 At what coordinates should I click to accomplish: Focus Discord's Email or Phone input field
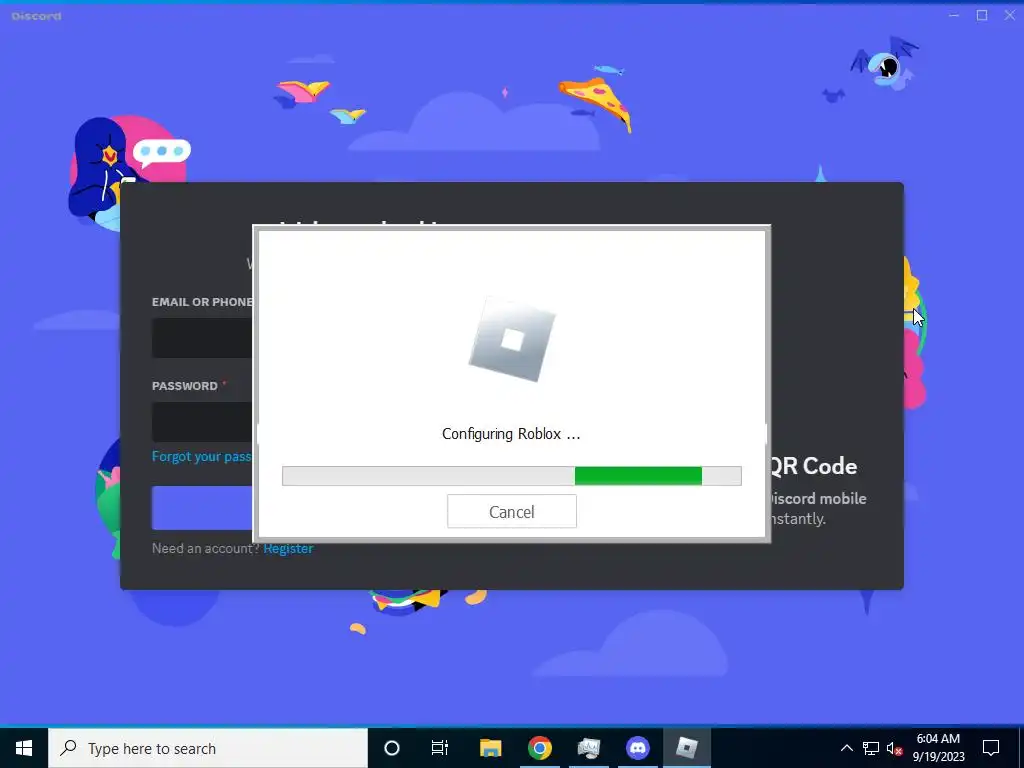(x=202, y=338)
